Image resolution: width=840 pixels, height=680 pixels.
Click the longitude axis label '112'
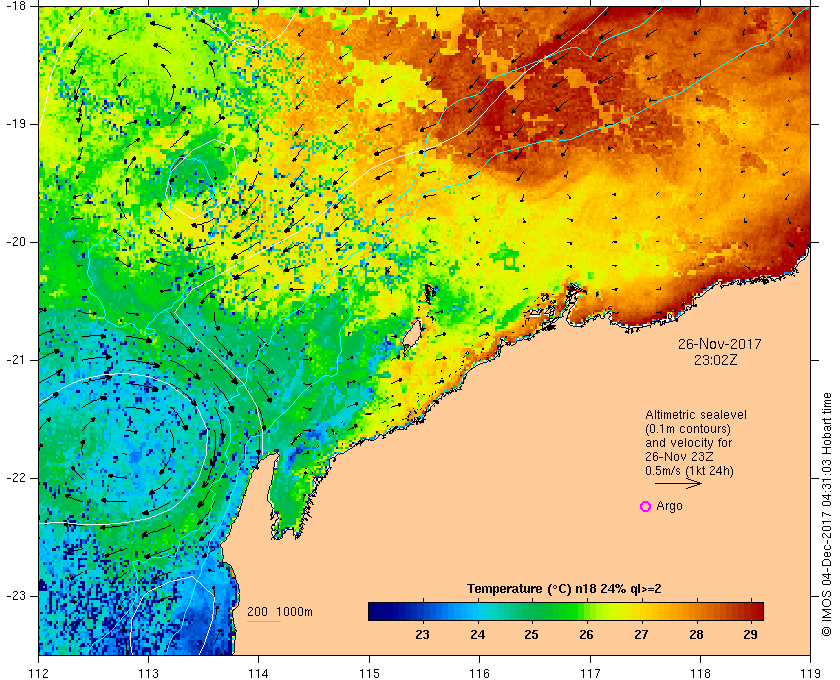[39, 674]
